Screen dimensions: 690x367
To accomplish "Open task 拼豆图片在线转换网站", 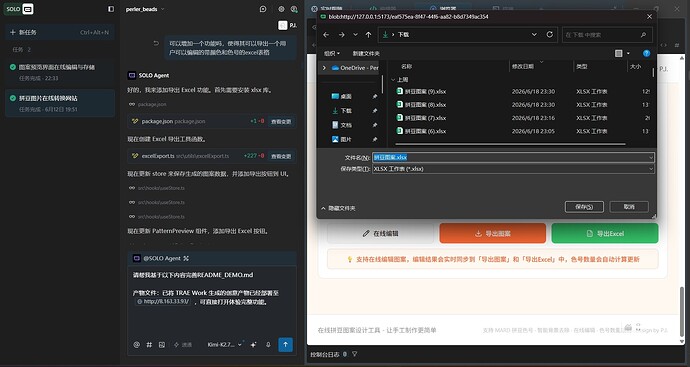I will click(x=60, y=103).
